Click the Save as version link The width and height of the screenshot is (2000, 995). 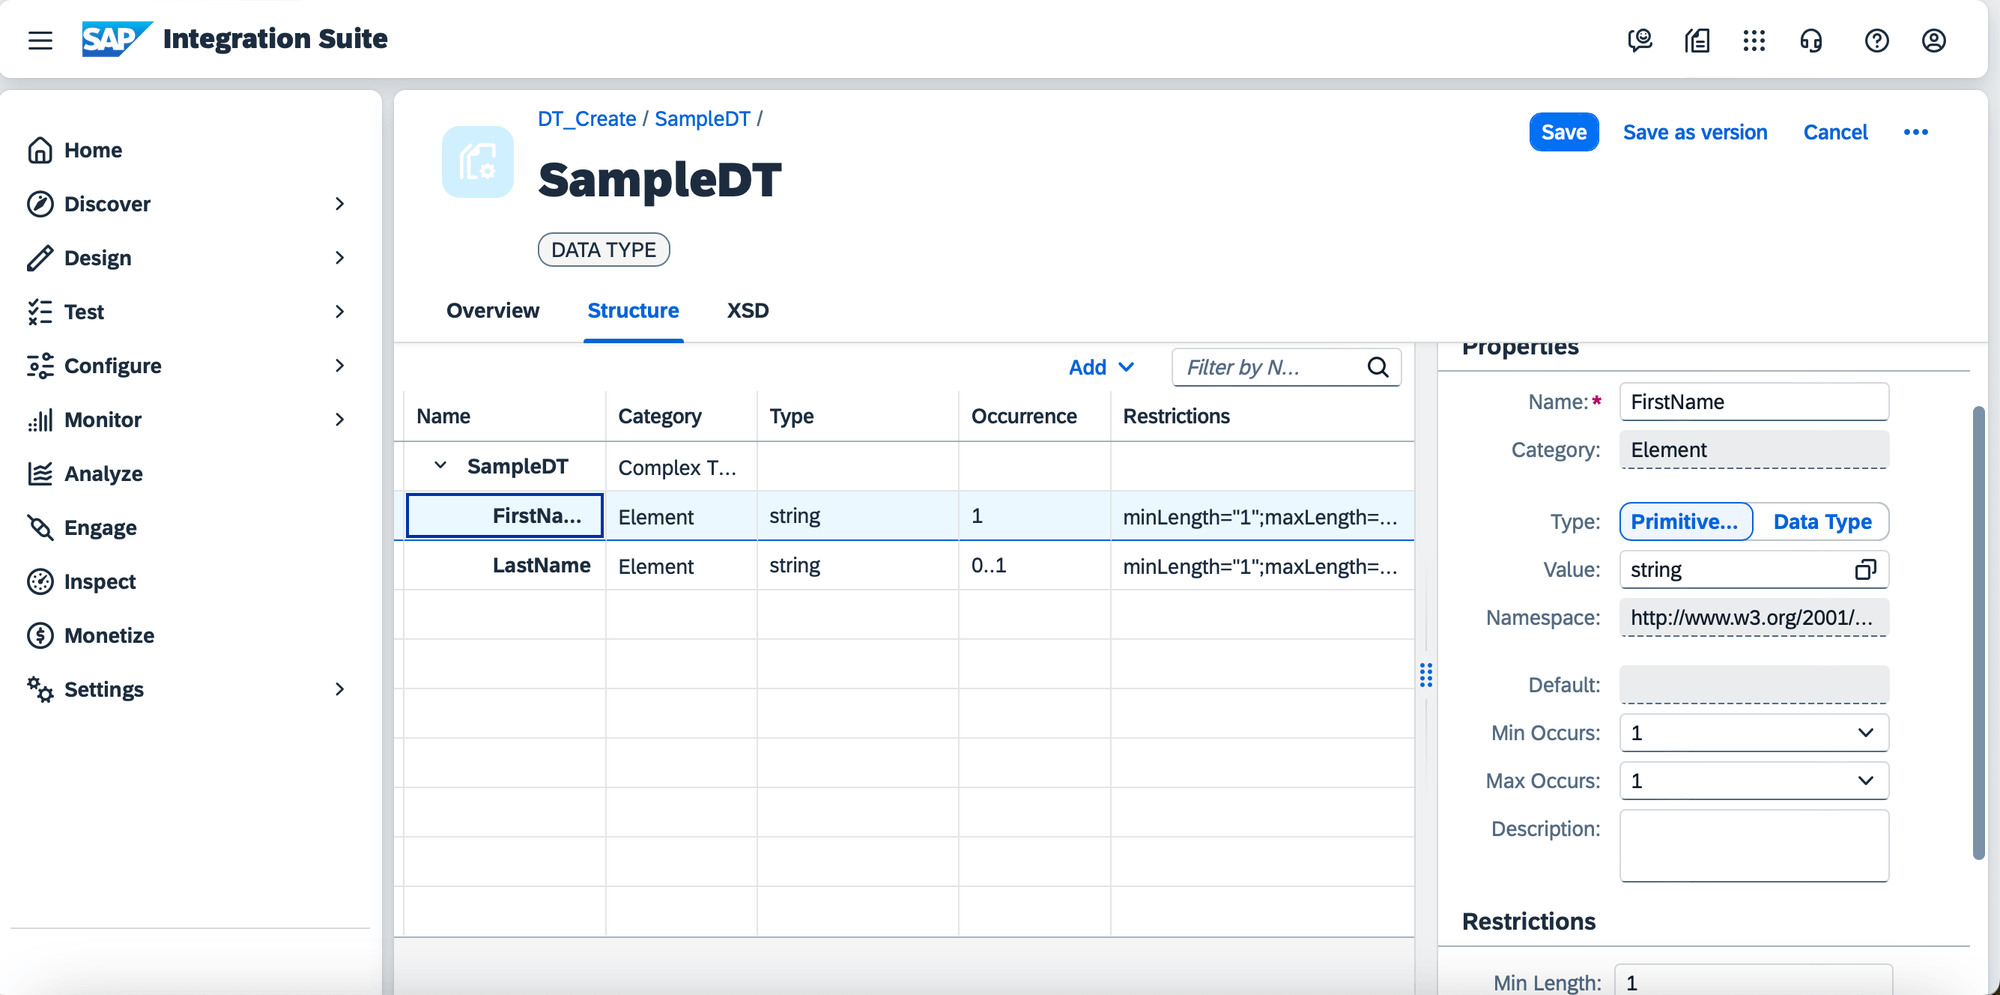point(1694,131)
